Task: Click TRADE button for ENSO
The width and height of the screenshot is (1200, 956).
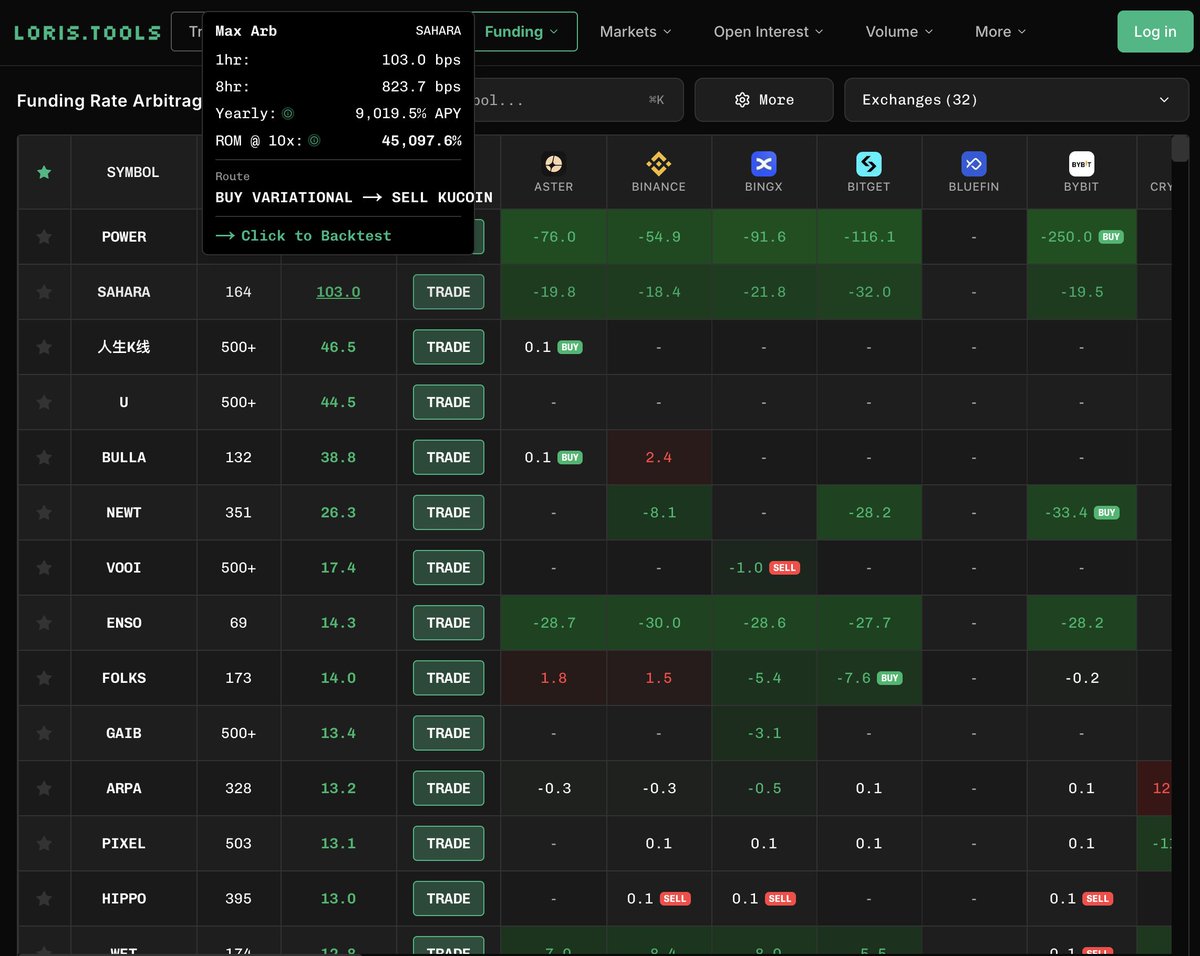Action: click(x=448, y=622)
